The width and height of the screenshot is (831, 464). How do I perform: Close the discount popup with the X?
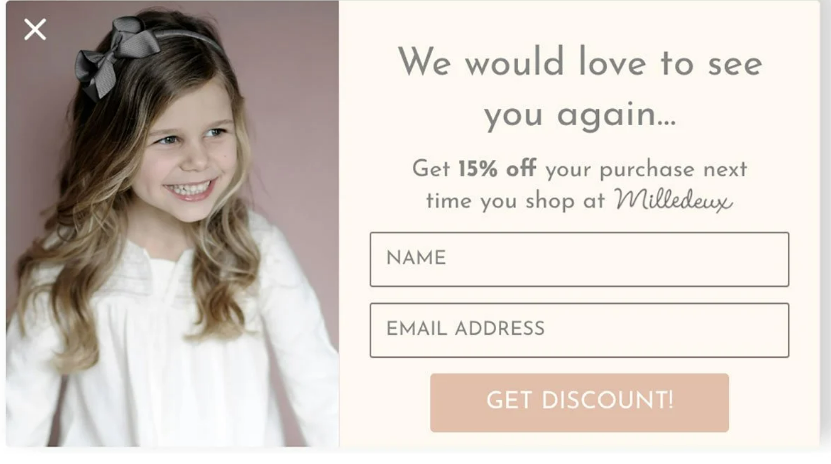[x=35, y=30]
